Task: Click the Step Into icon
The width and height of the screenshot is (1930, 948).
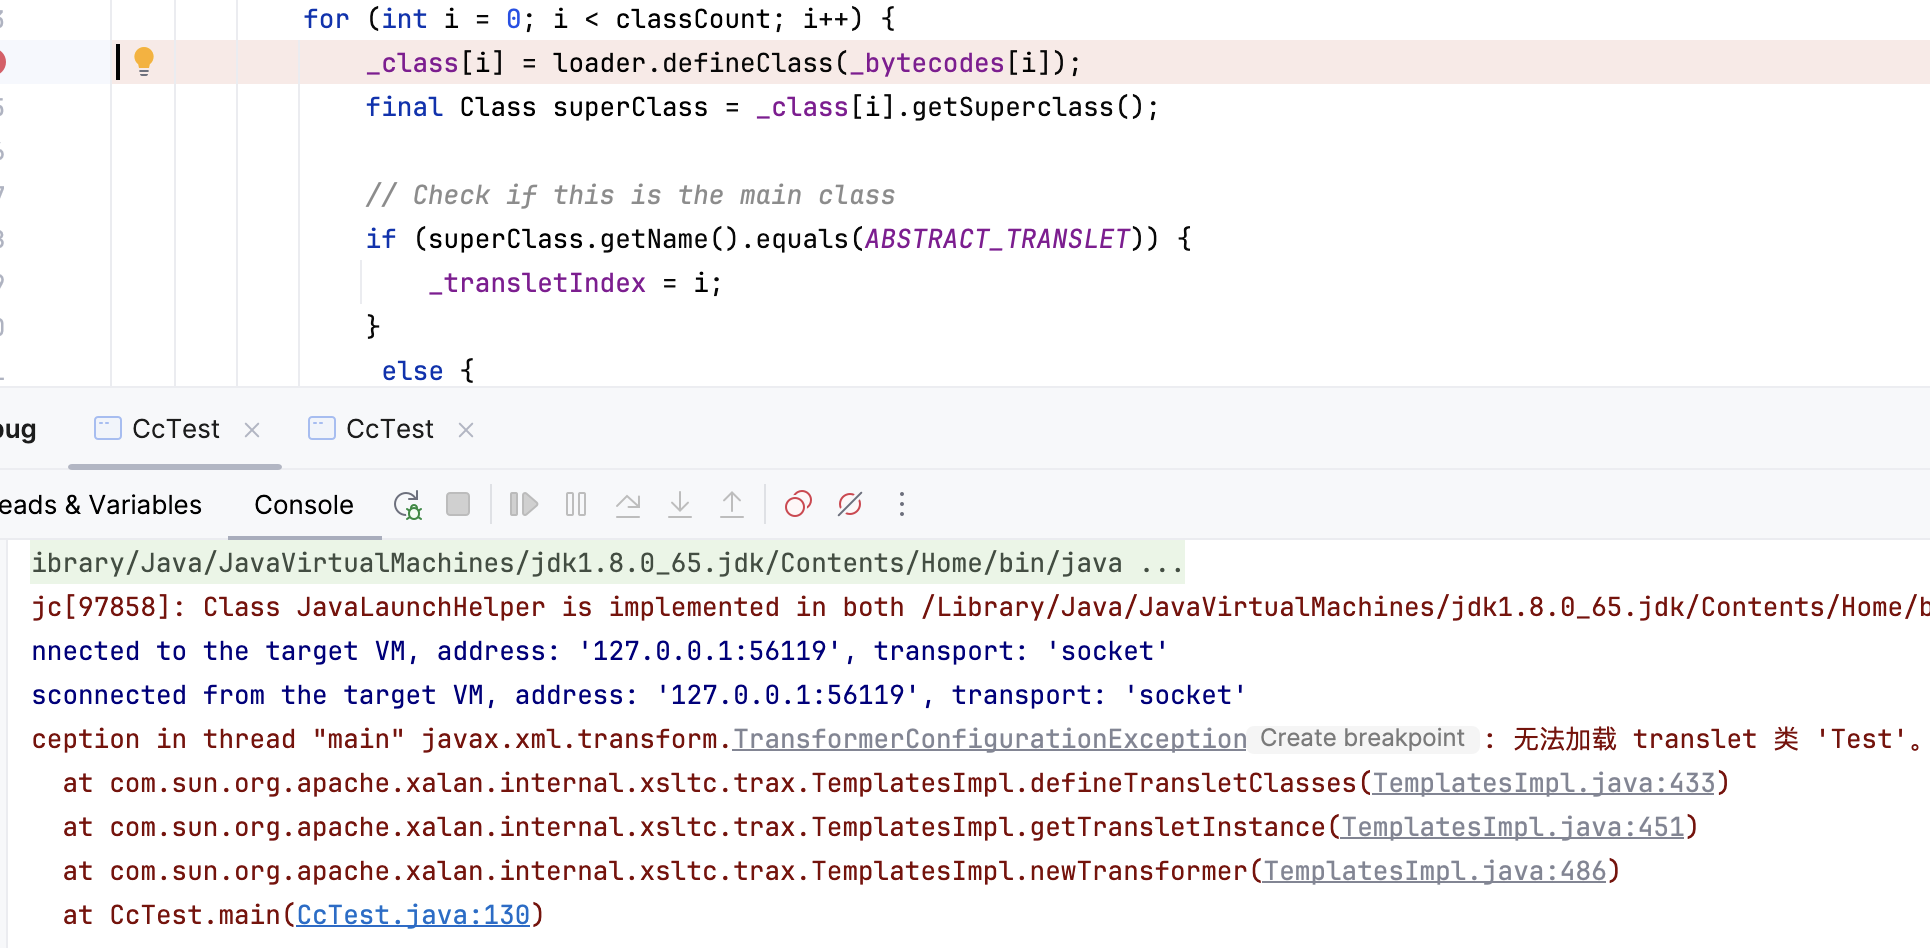Action: pos(680,504)
